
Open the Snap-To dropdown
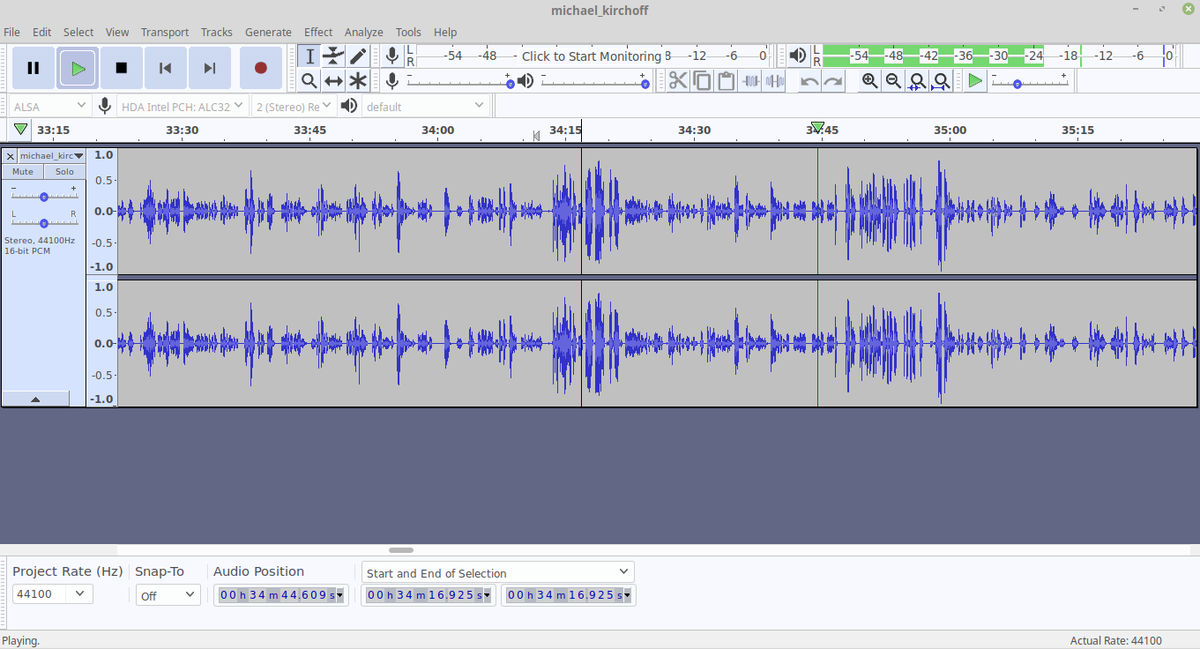[x=168, y=594]
